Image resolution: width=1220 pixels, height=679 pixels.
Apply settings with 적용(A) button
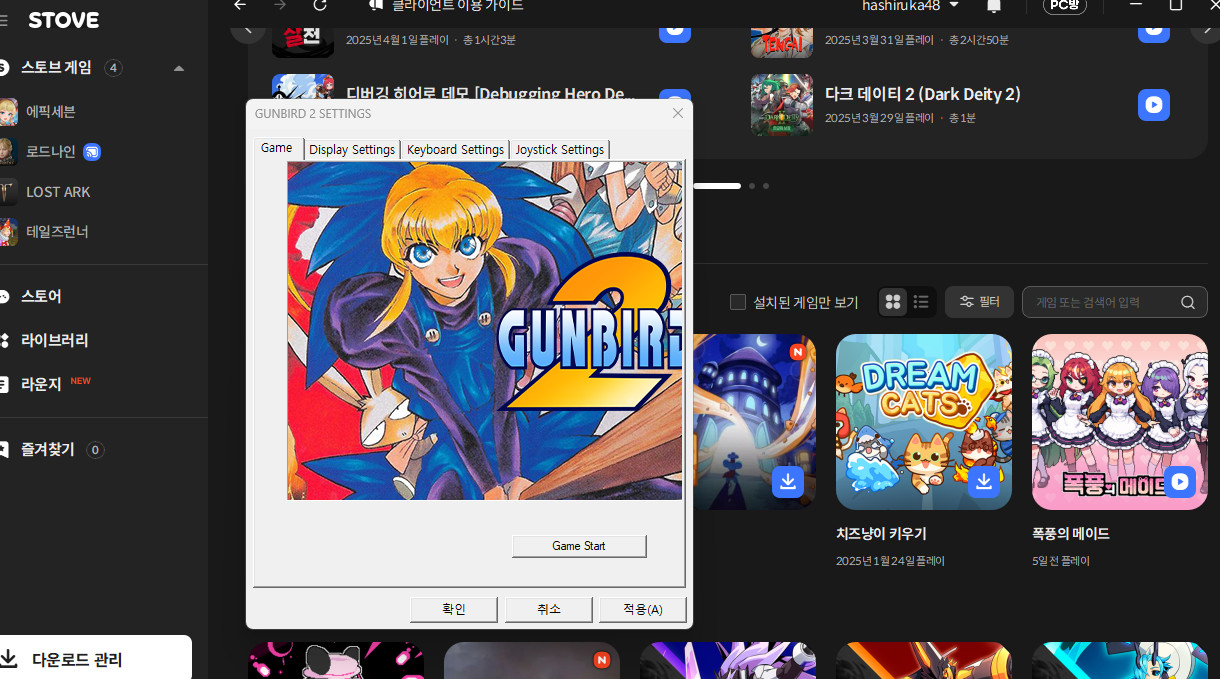(x=643, y=609)
